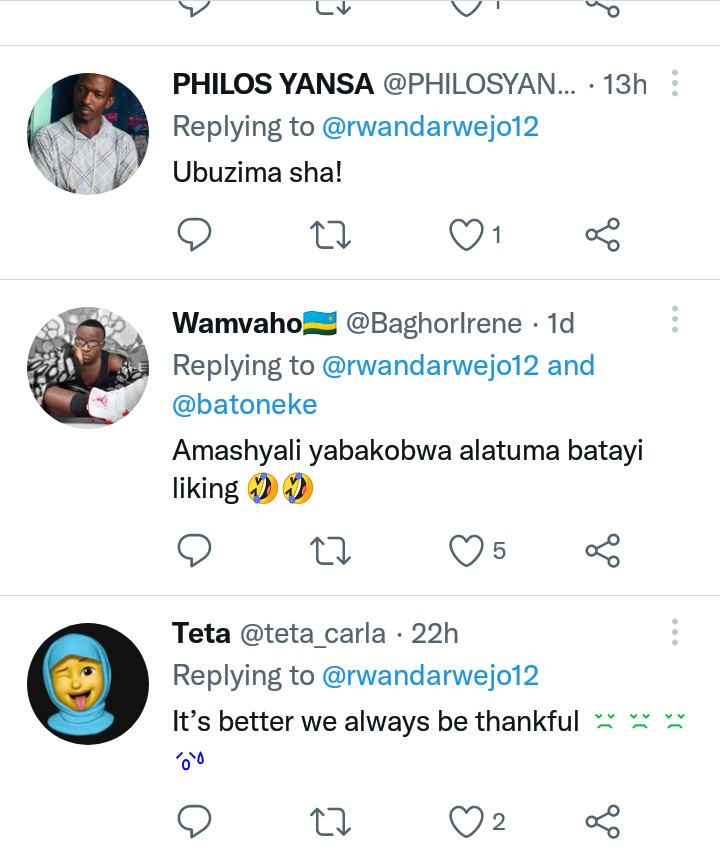Reply to Teta's tweet
Viewport: 720px width, 864px height.
(x=195, y=821)
